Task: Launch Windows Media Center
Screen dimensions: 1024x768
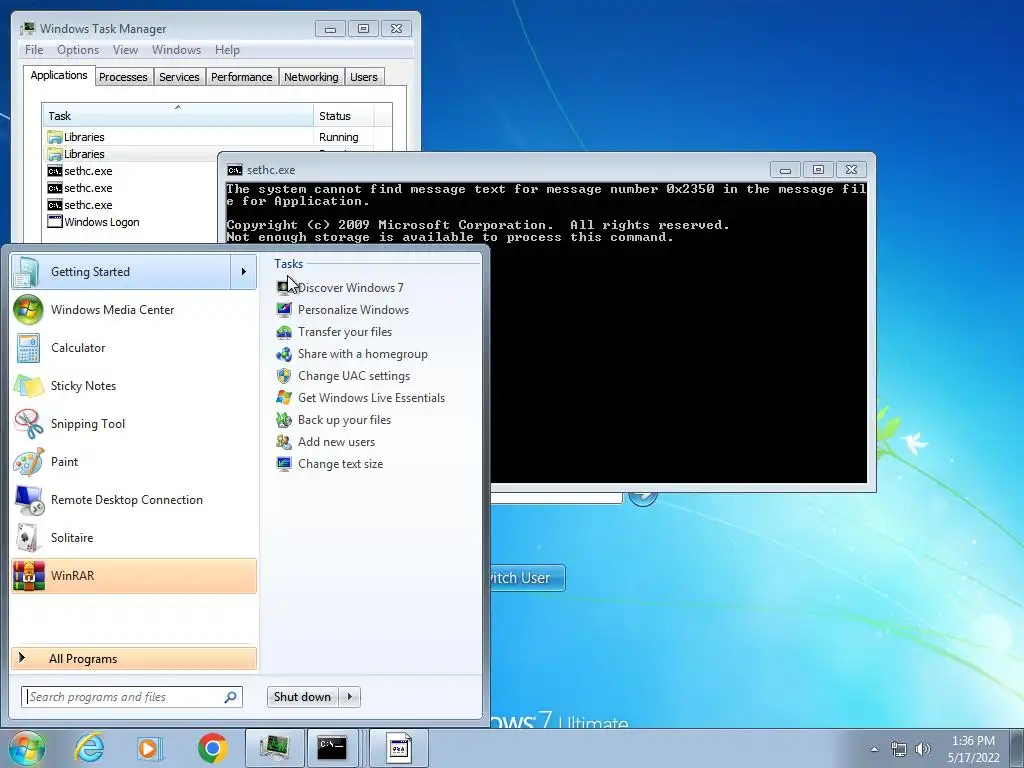Action: pos(134,310)
